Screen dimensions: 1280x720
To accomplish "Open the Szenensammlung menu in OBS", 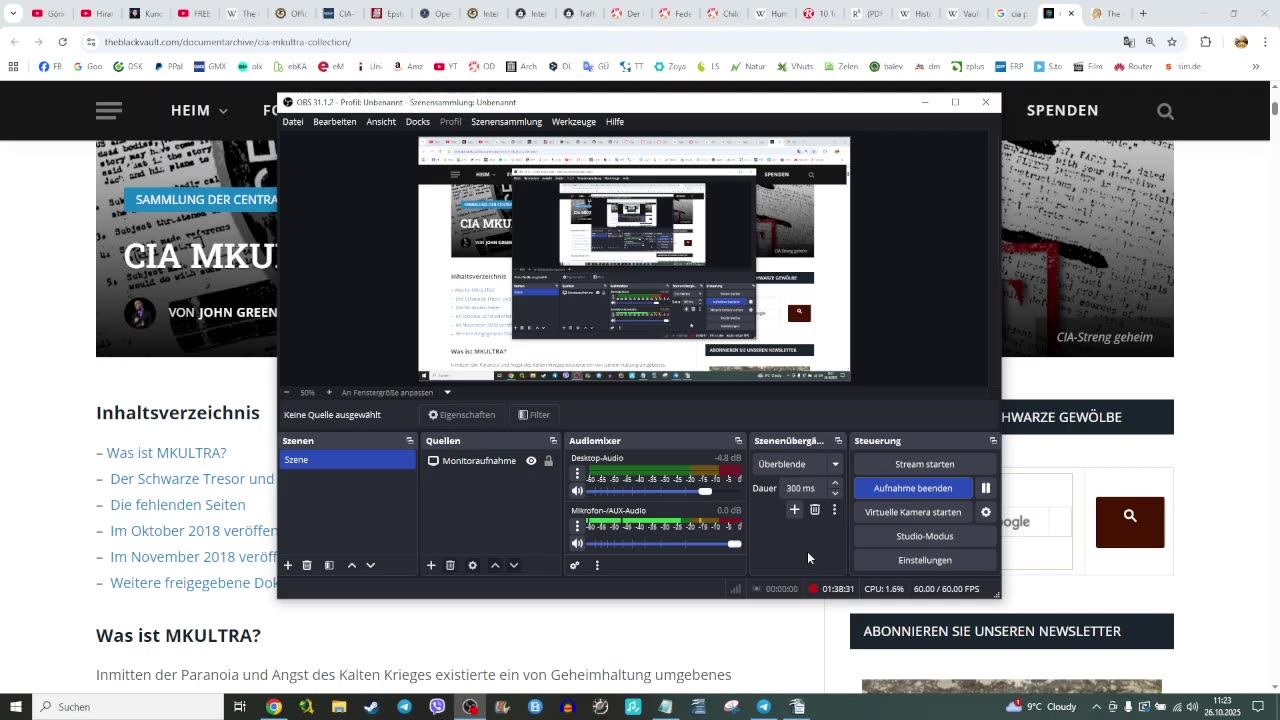I will click(507, 122).
